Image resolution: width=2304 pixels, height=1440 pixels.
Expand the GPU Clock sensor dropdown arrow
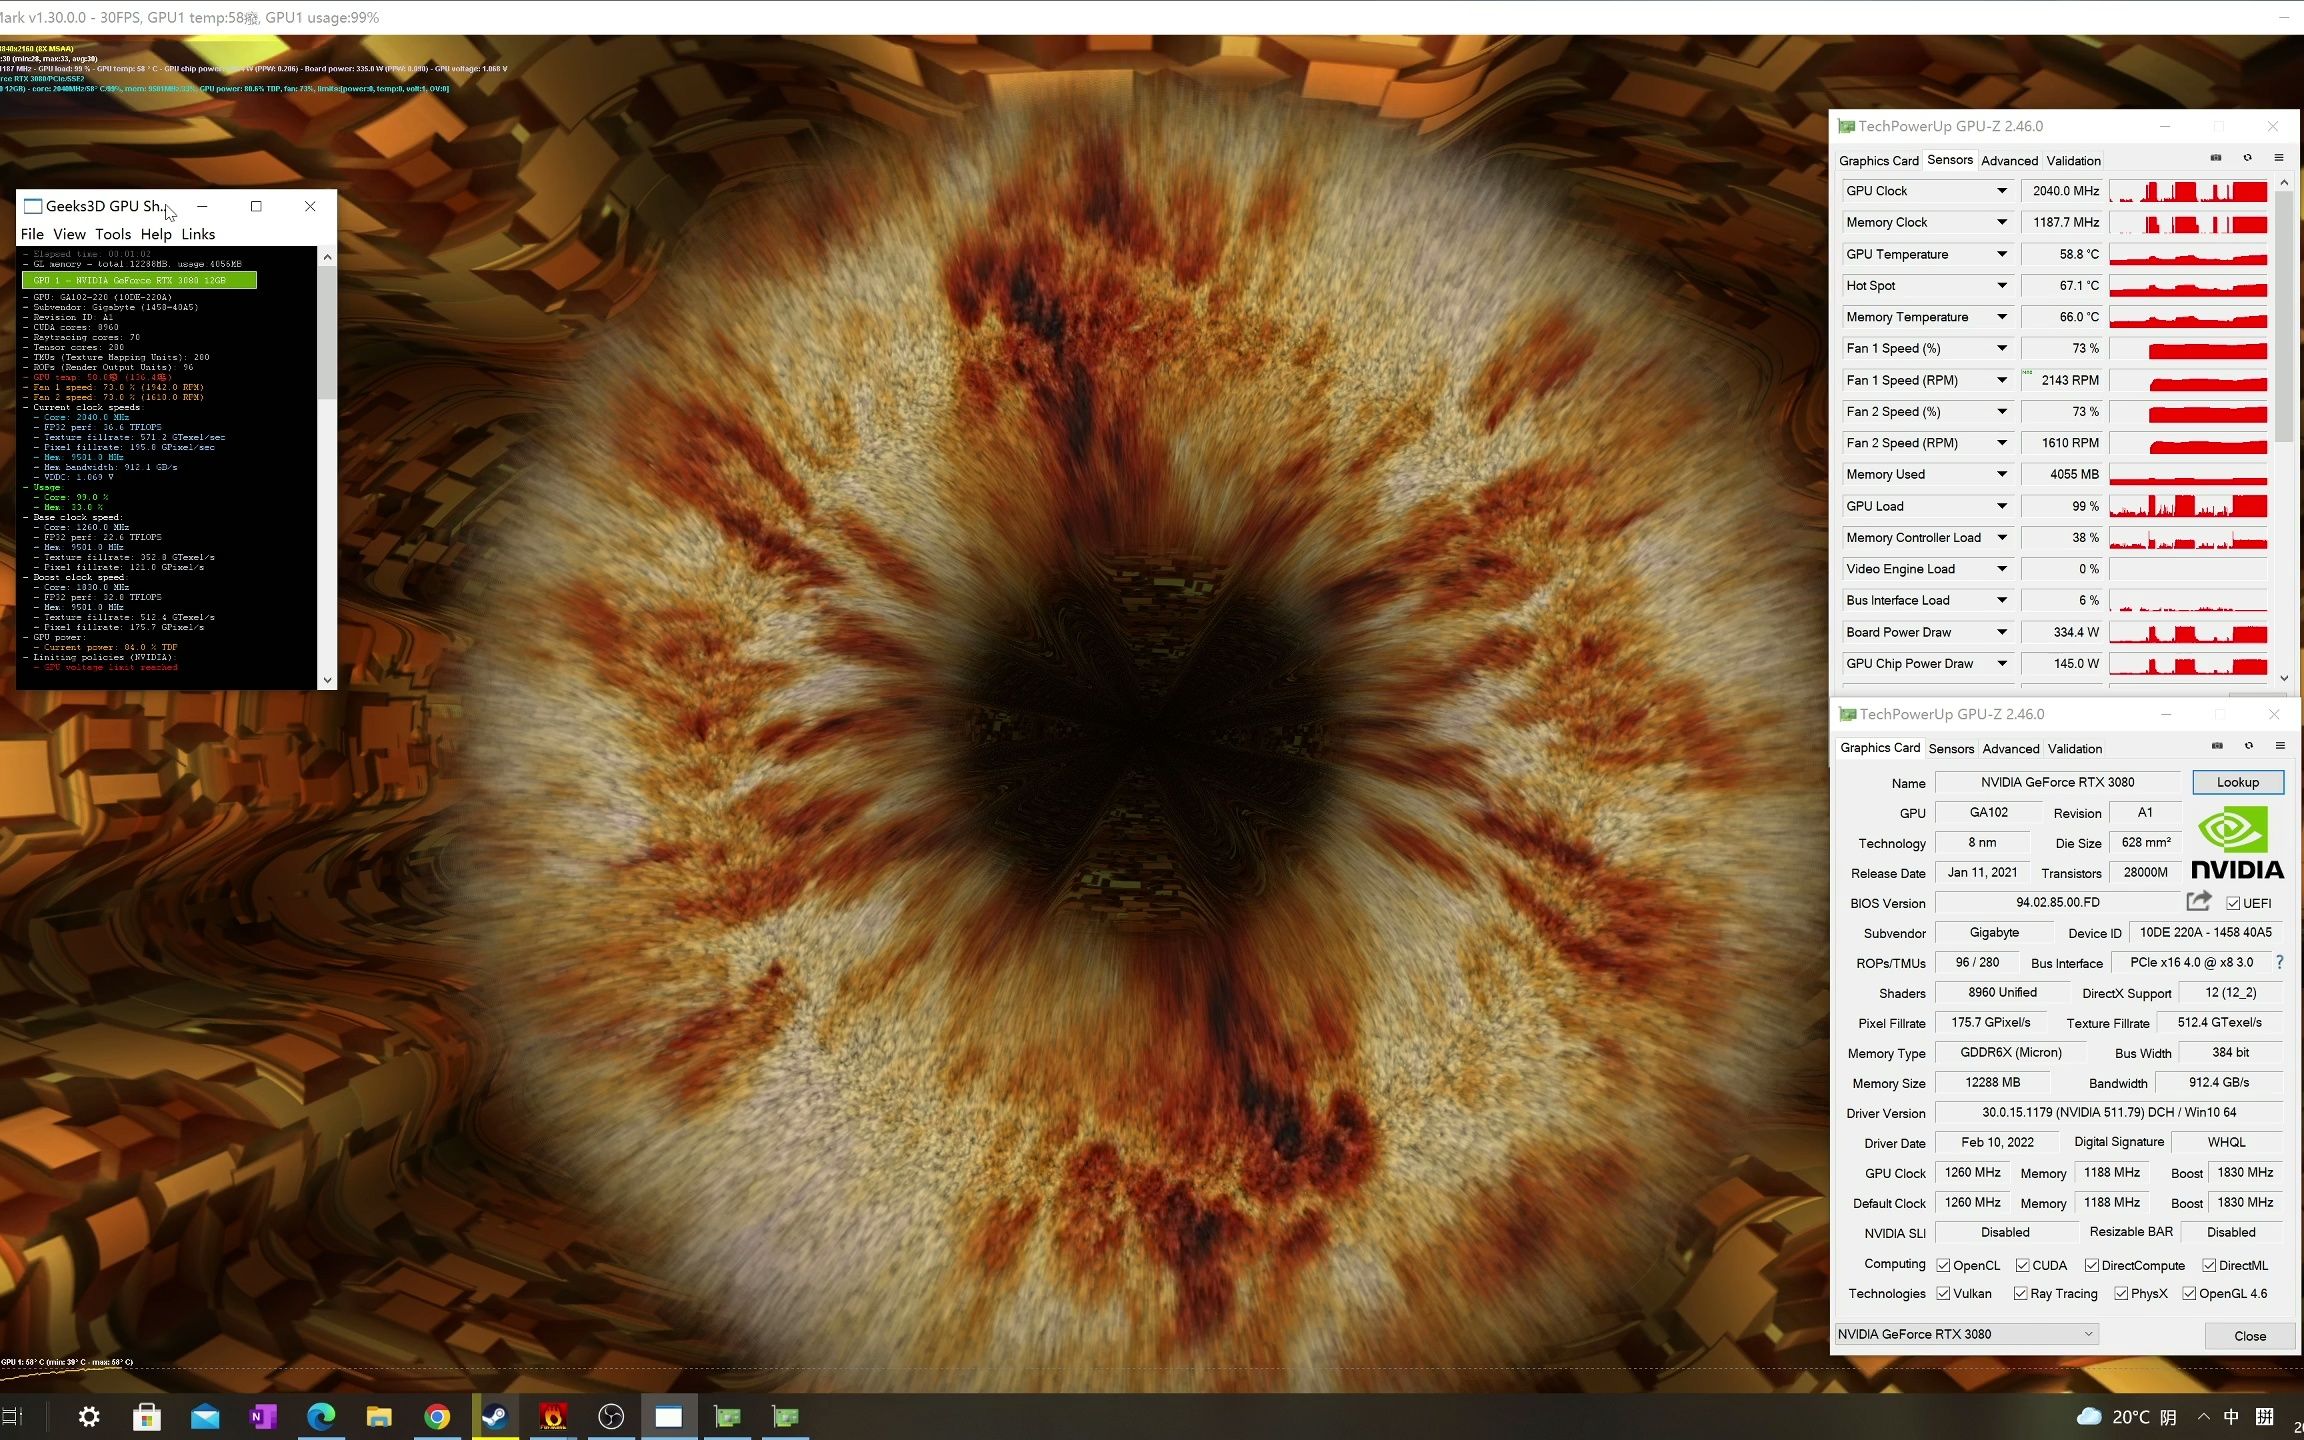click(x=2002, y=191)
